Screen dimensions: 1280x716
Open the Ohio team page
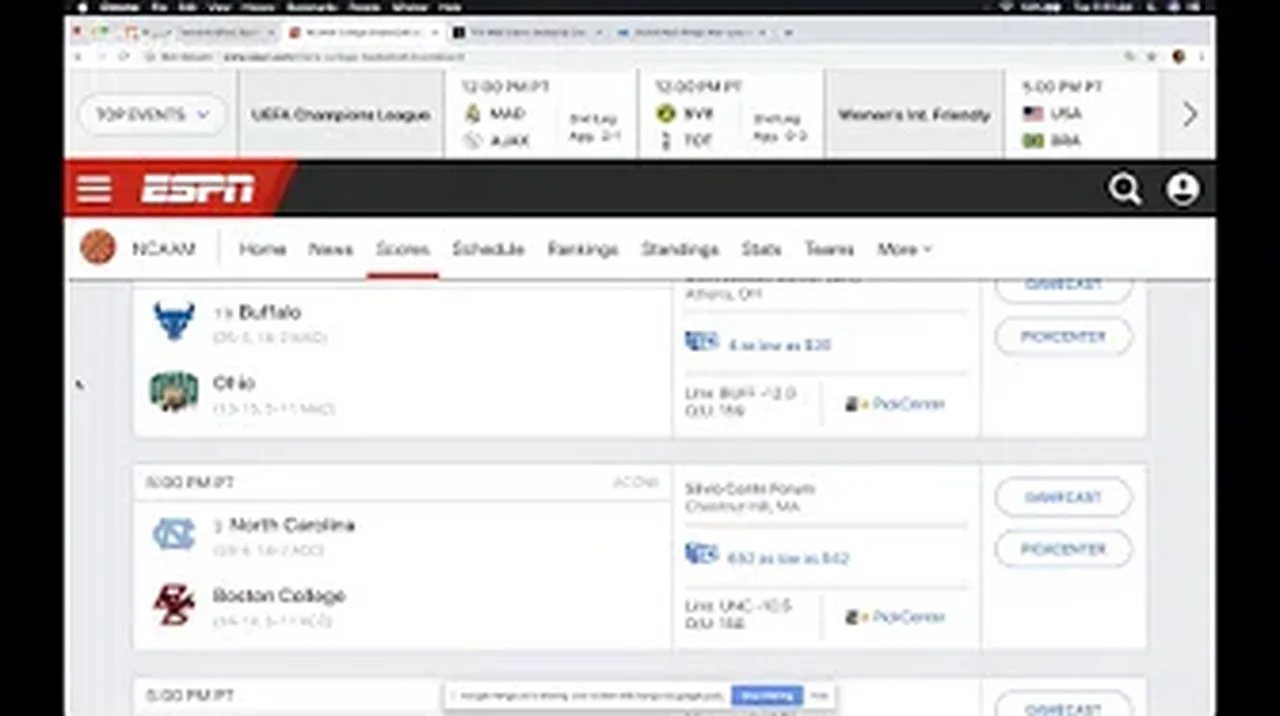pos(234,383)
